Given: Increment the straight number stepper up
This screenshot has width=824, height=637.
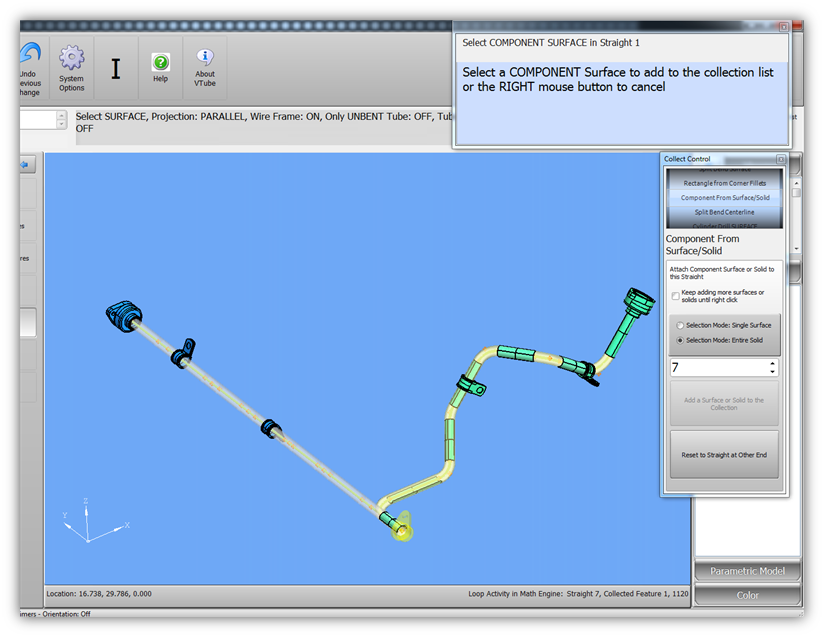Looking at the screenshot, I should pyautogui.click(x=772, y=364).
